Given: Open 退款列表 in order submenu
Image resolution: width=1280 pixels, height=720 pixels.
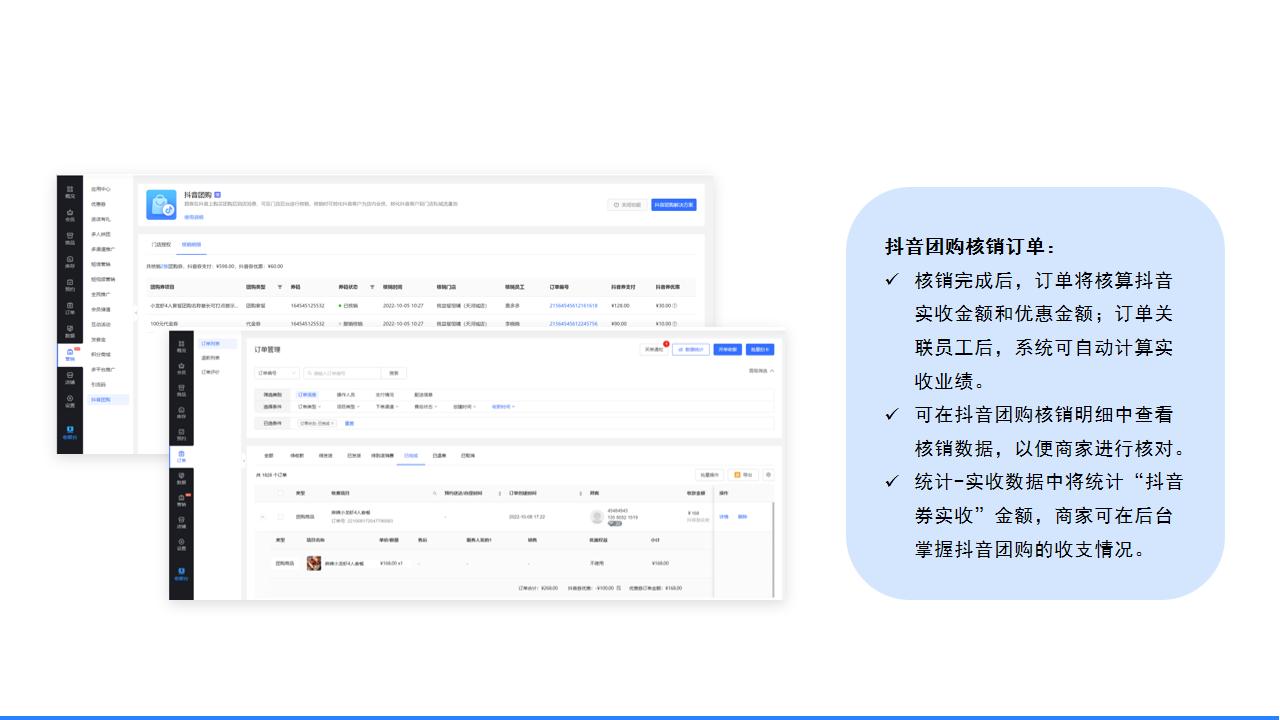Looking at the screenshot, I should [x=210, y=358].
